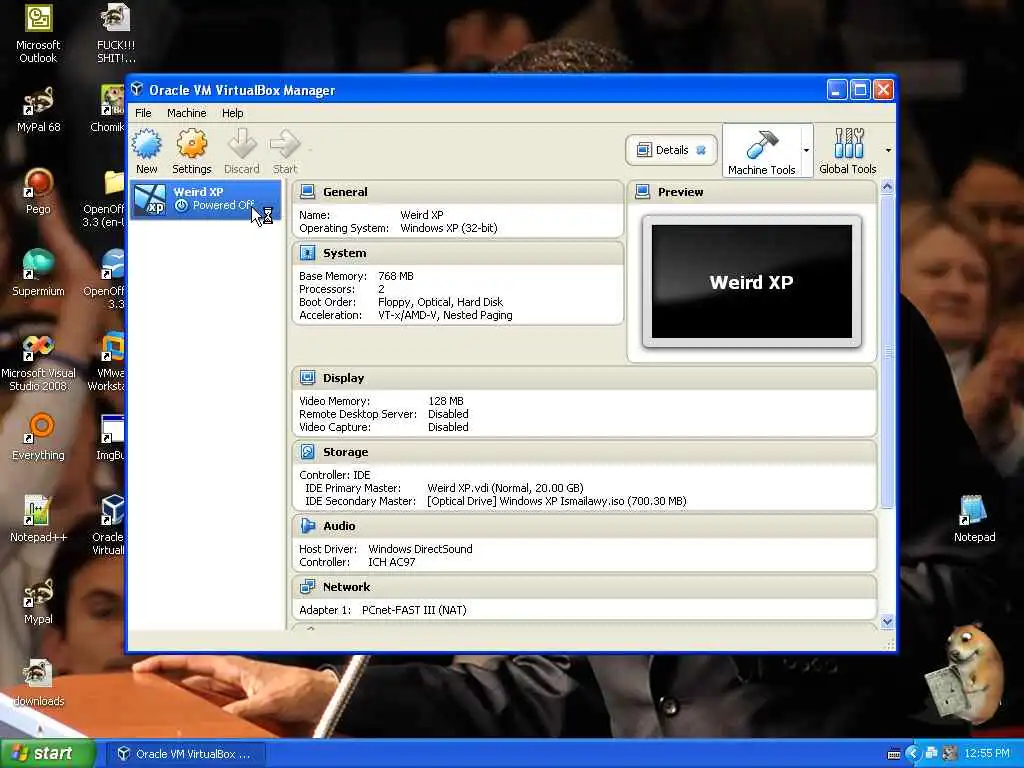
Task: Click 'VT-x/AMD-V, Nested Paging' text
Action: (445, 315)
